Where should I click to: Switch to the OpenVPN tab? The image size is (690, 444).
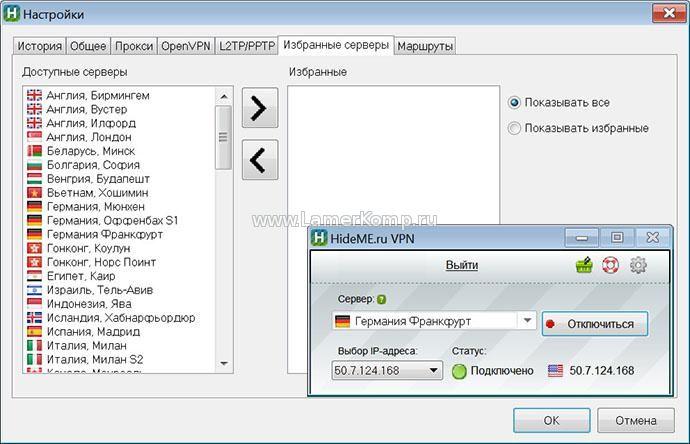pos(186,46)
